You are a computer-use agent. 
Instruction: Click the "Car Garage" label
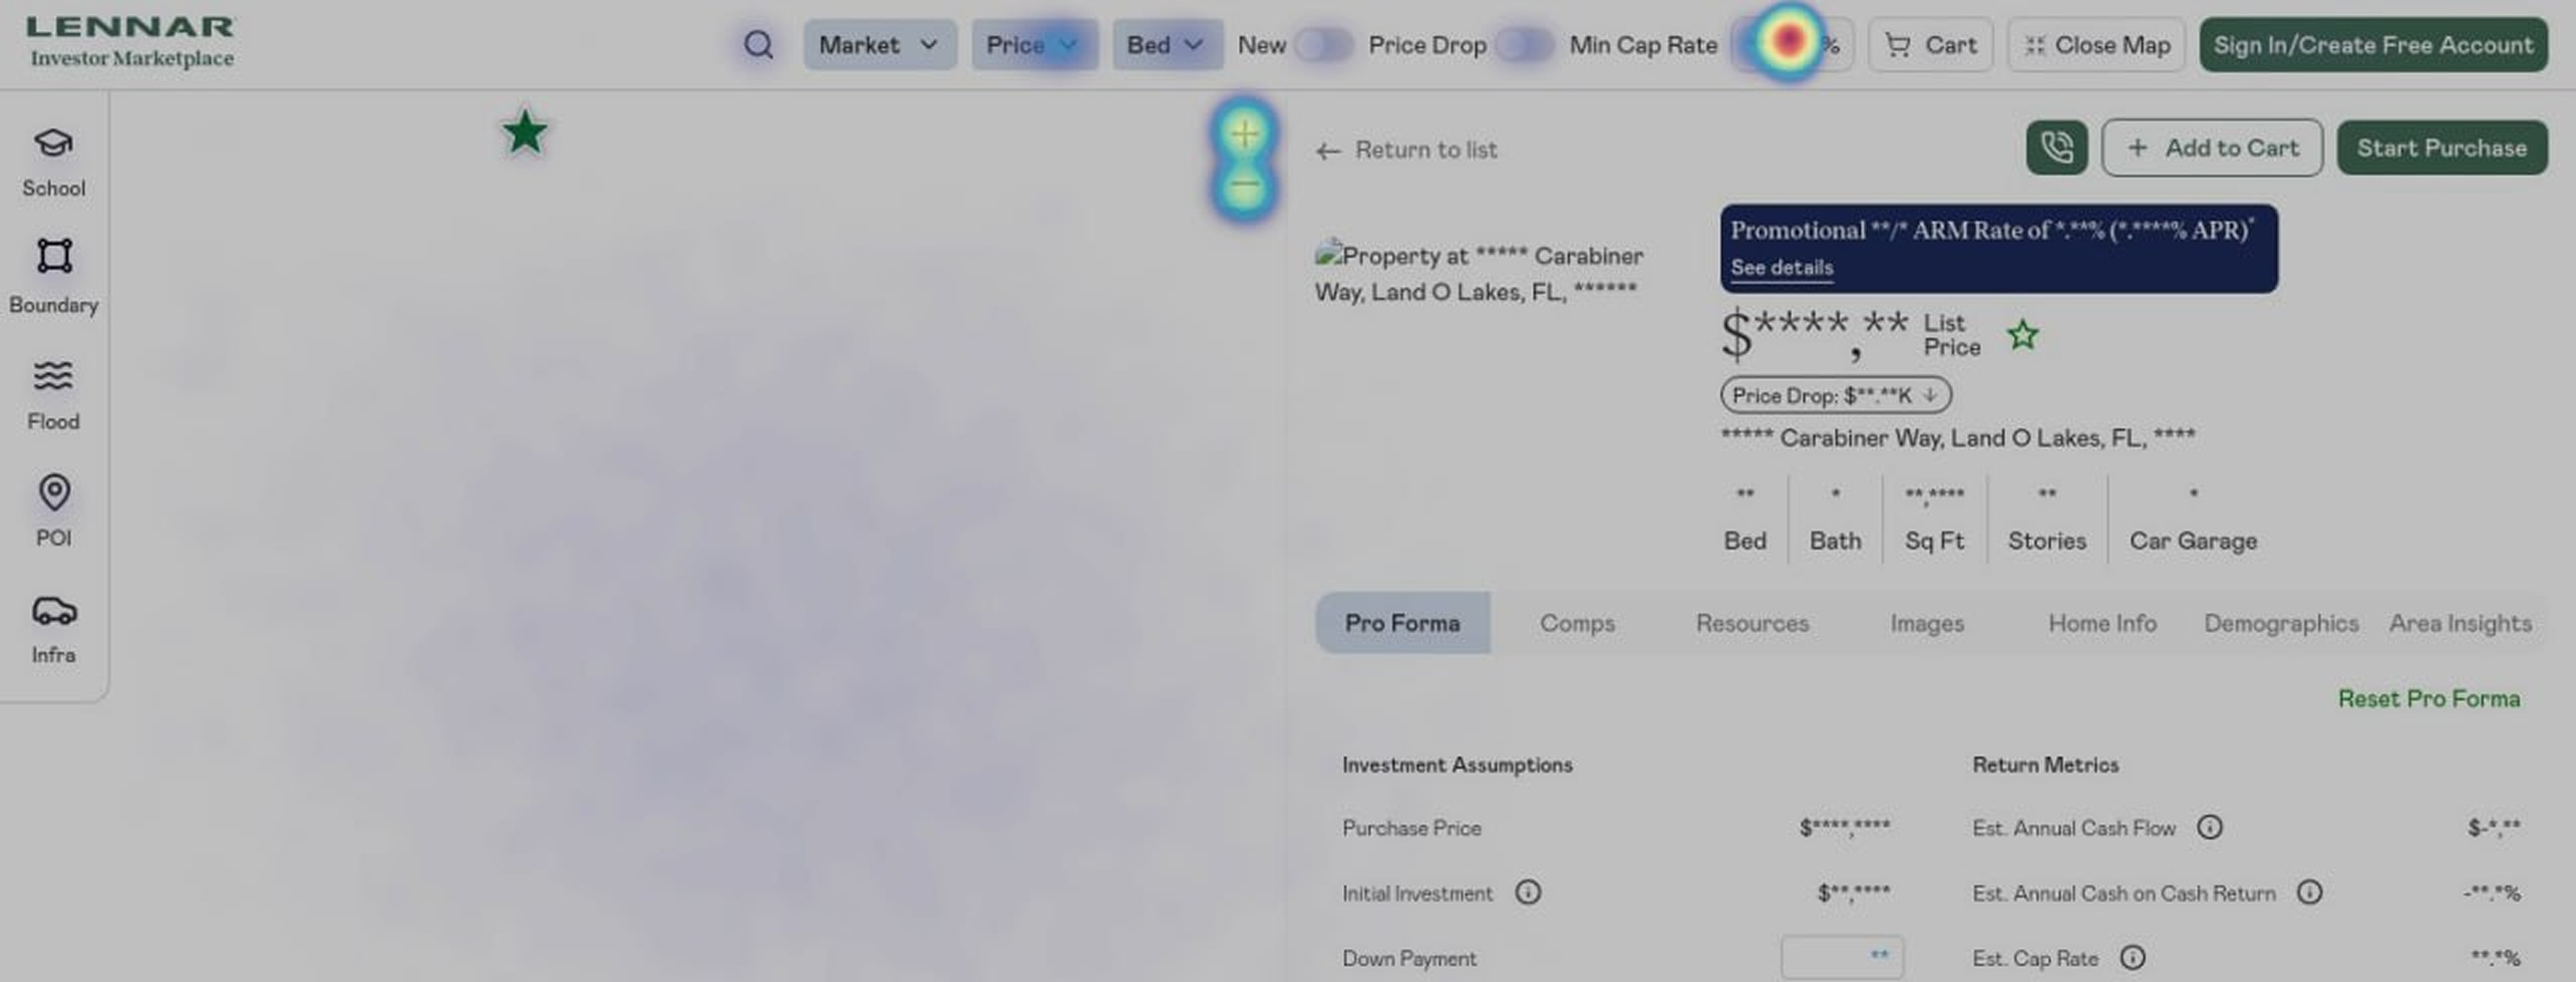(x=2193, y=541)
